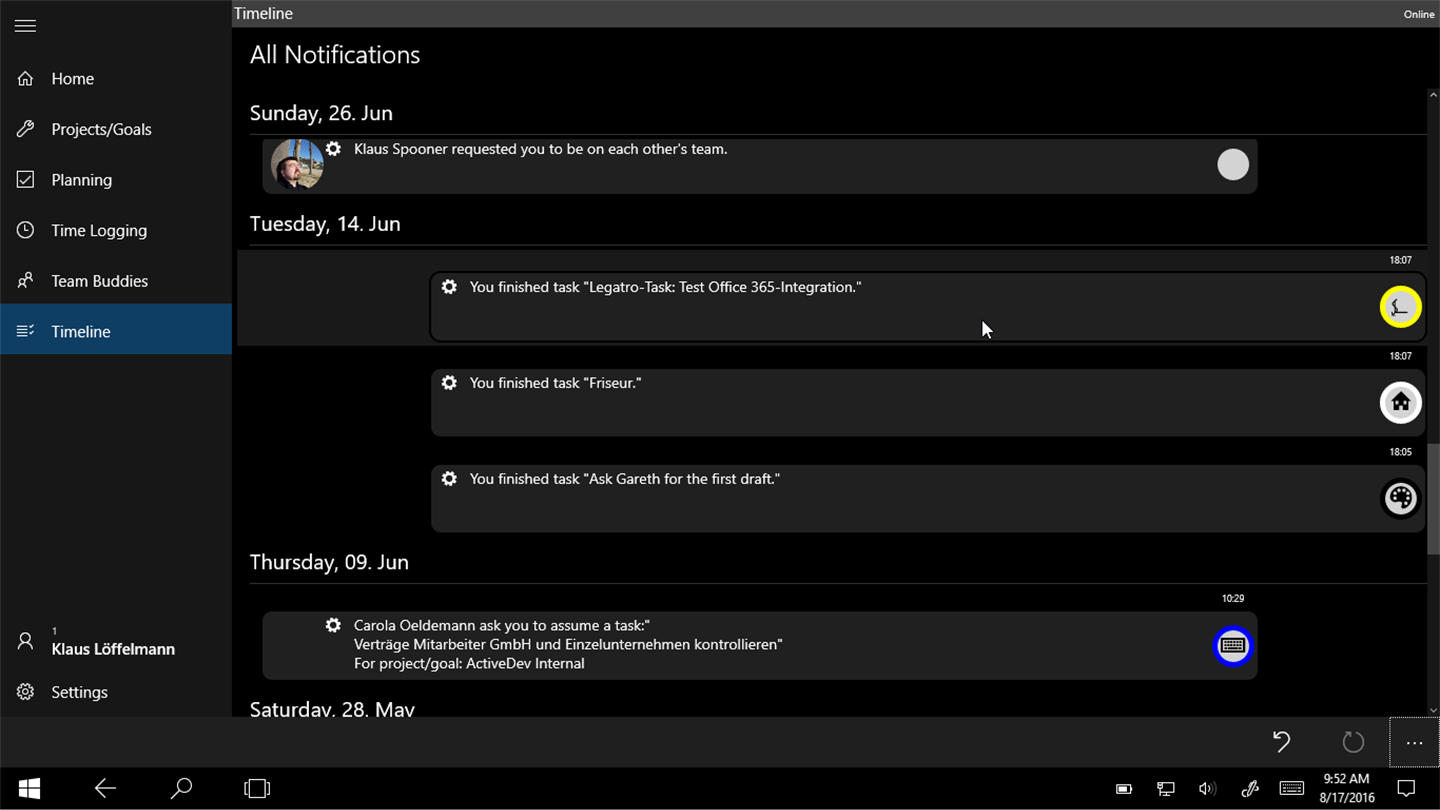Click the palette icon on Ask Gareth notification

pos(1400,498)
